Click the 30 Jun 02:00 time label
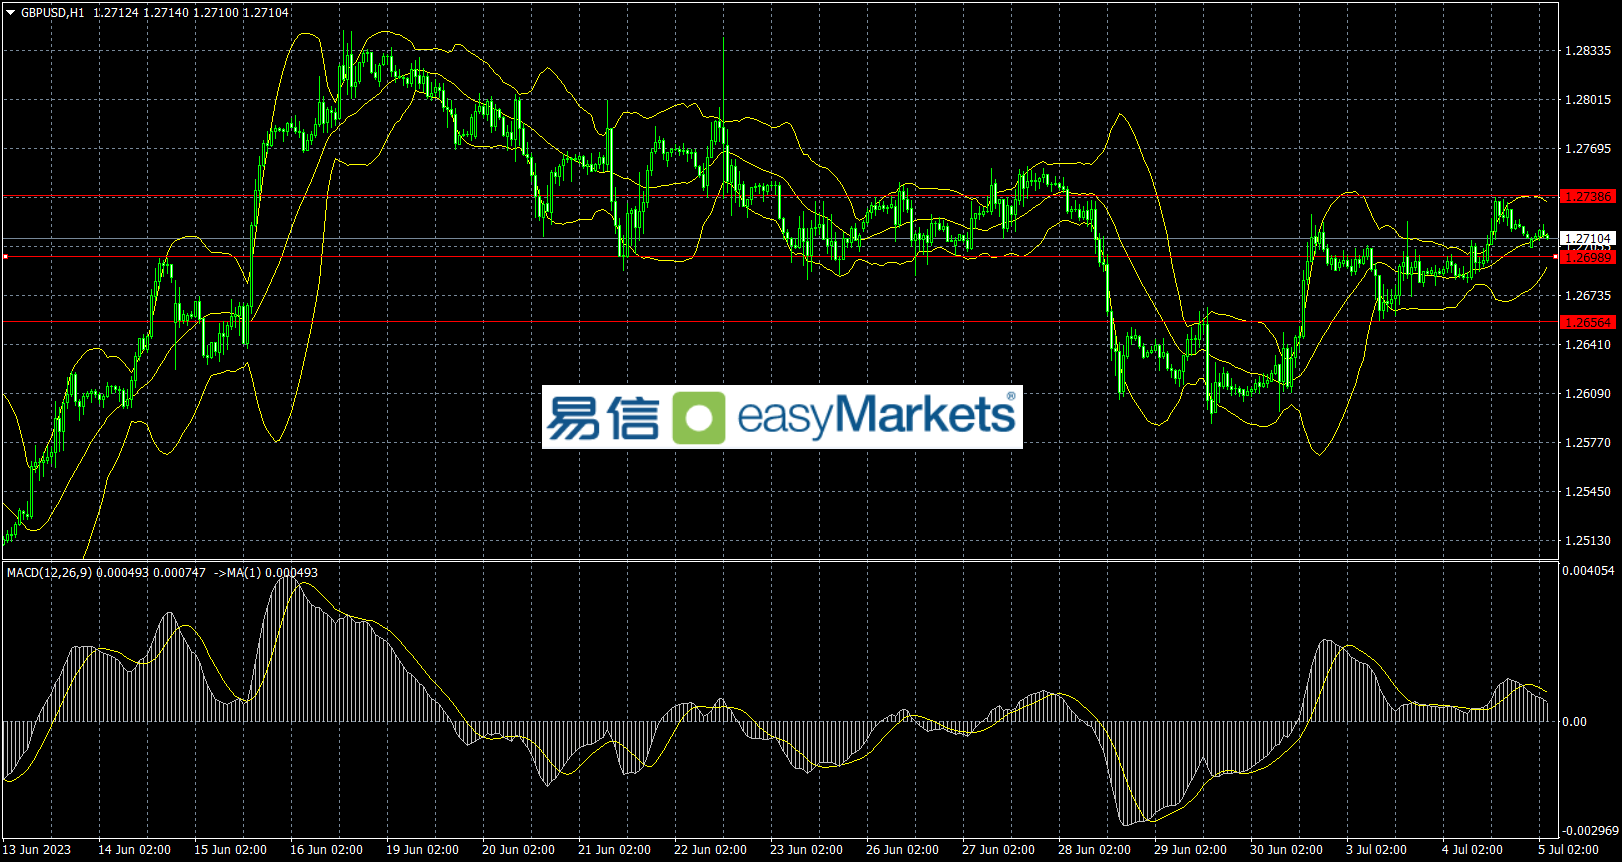This screenshot has width=1622, height=862. tap(1286, 850)
